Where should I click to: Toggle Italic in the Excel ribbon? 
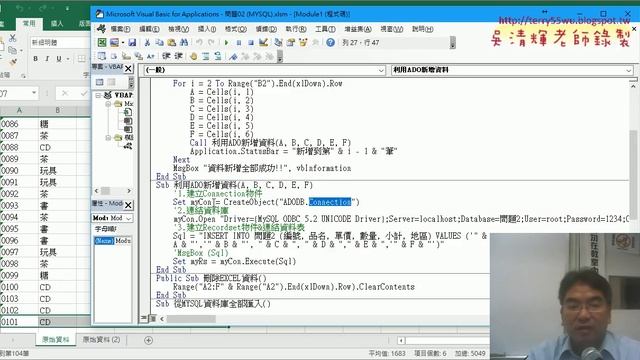click(x=47, y=59)
